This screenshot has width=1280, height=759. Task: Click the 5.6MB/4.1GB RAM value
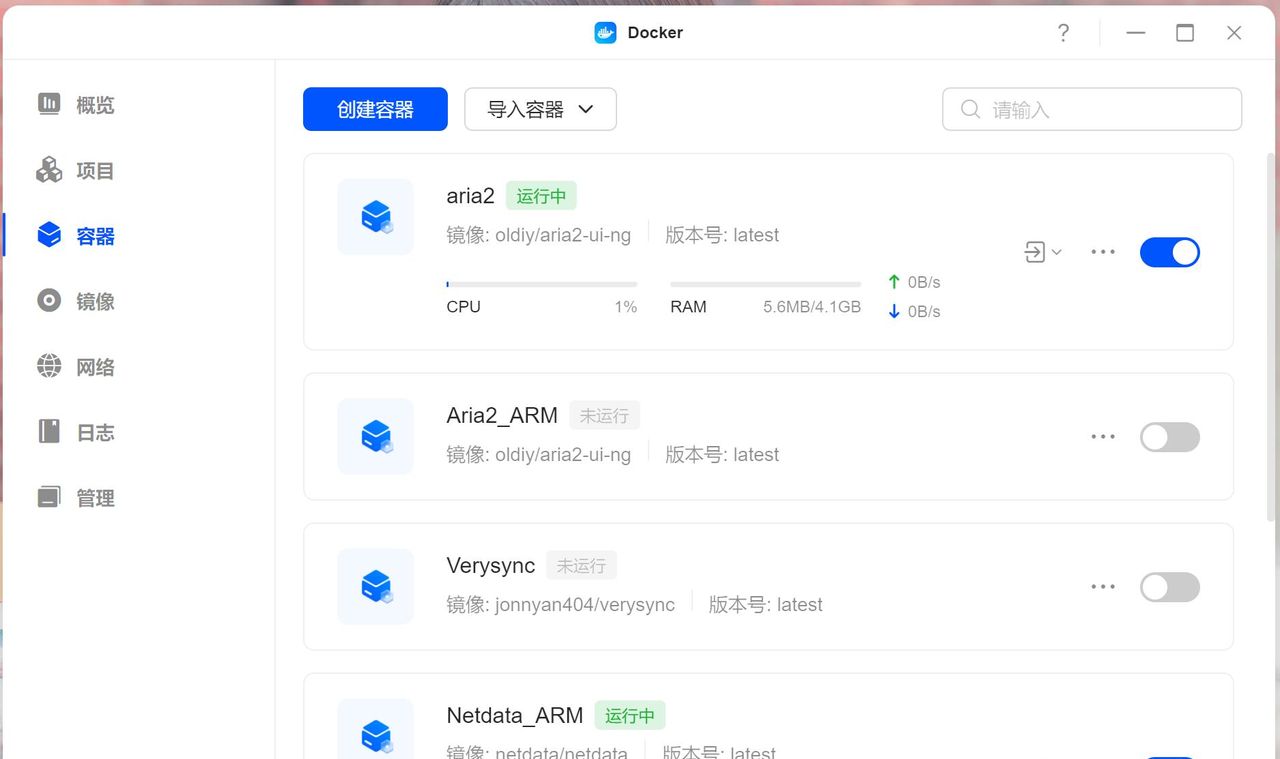coord(812,307)
